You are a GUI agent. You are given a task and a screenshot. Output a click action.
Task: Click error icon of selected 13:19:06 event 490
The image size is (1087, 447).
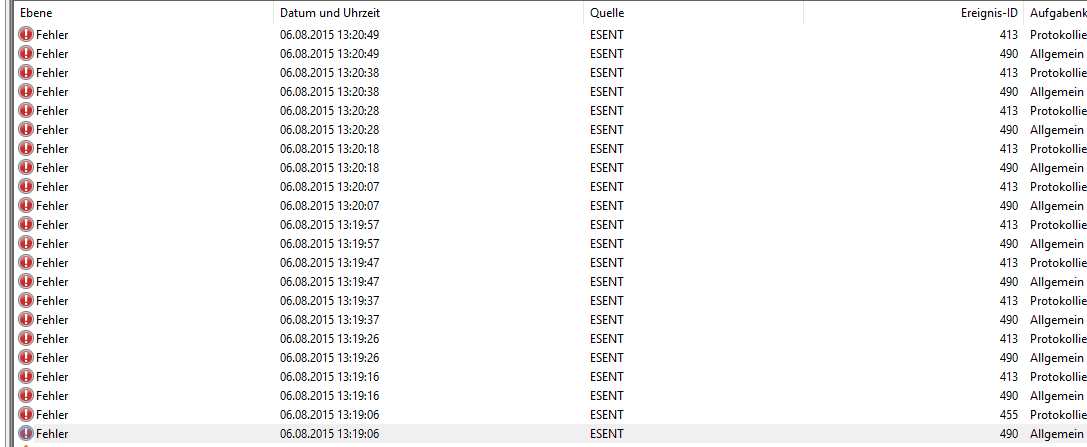coord(26,433)
